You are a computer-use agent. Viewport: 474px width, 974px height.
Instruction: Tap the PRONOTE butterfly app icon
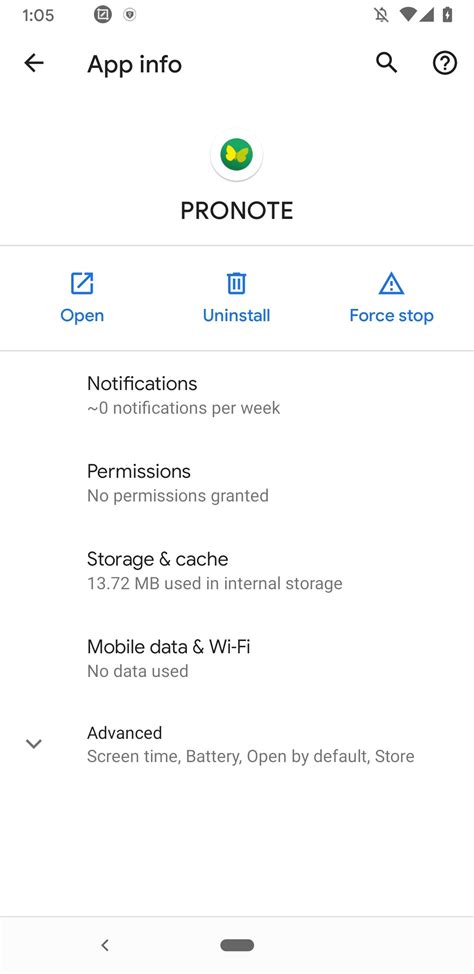(237, 154)
